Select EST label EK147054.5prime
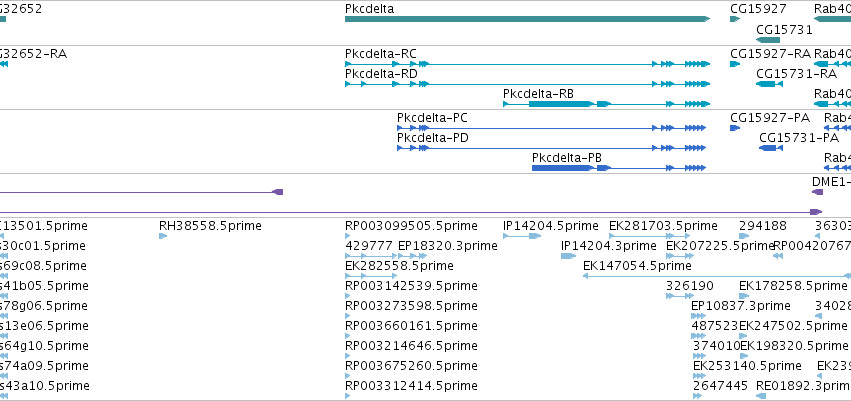The height and width of the screenshot is (401, 851). 637,266
